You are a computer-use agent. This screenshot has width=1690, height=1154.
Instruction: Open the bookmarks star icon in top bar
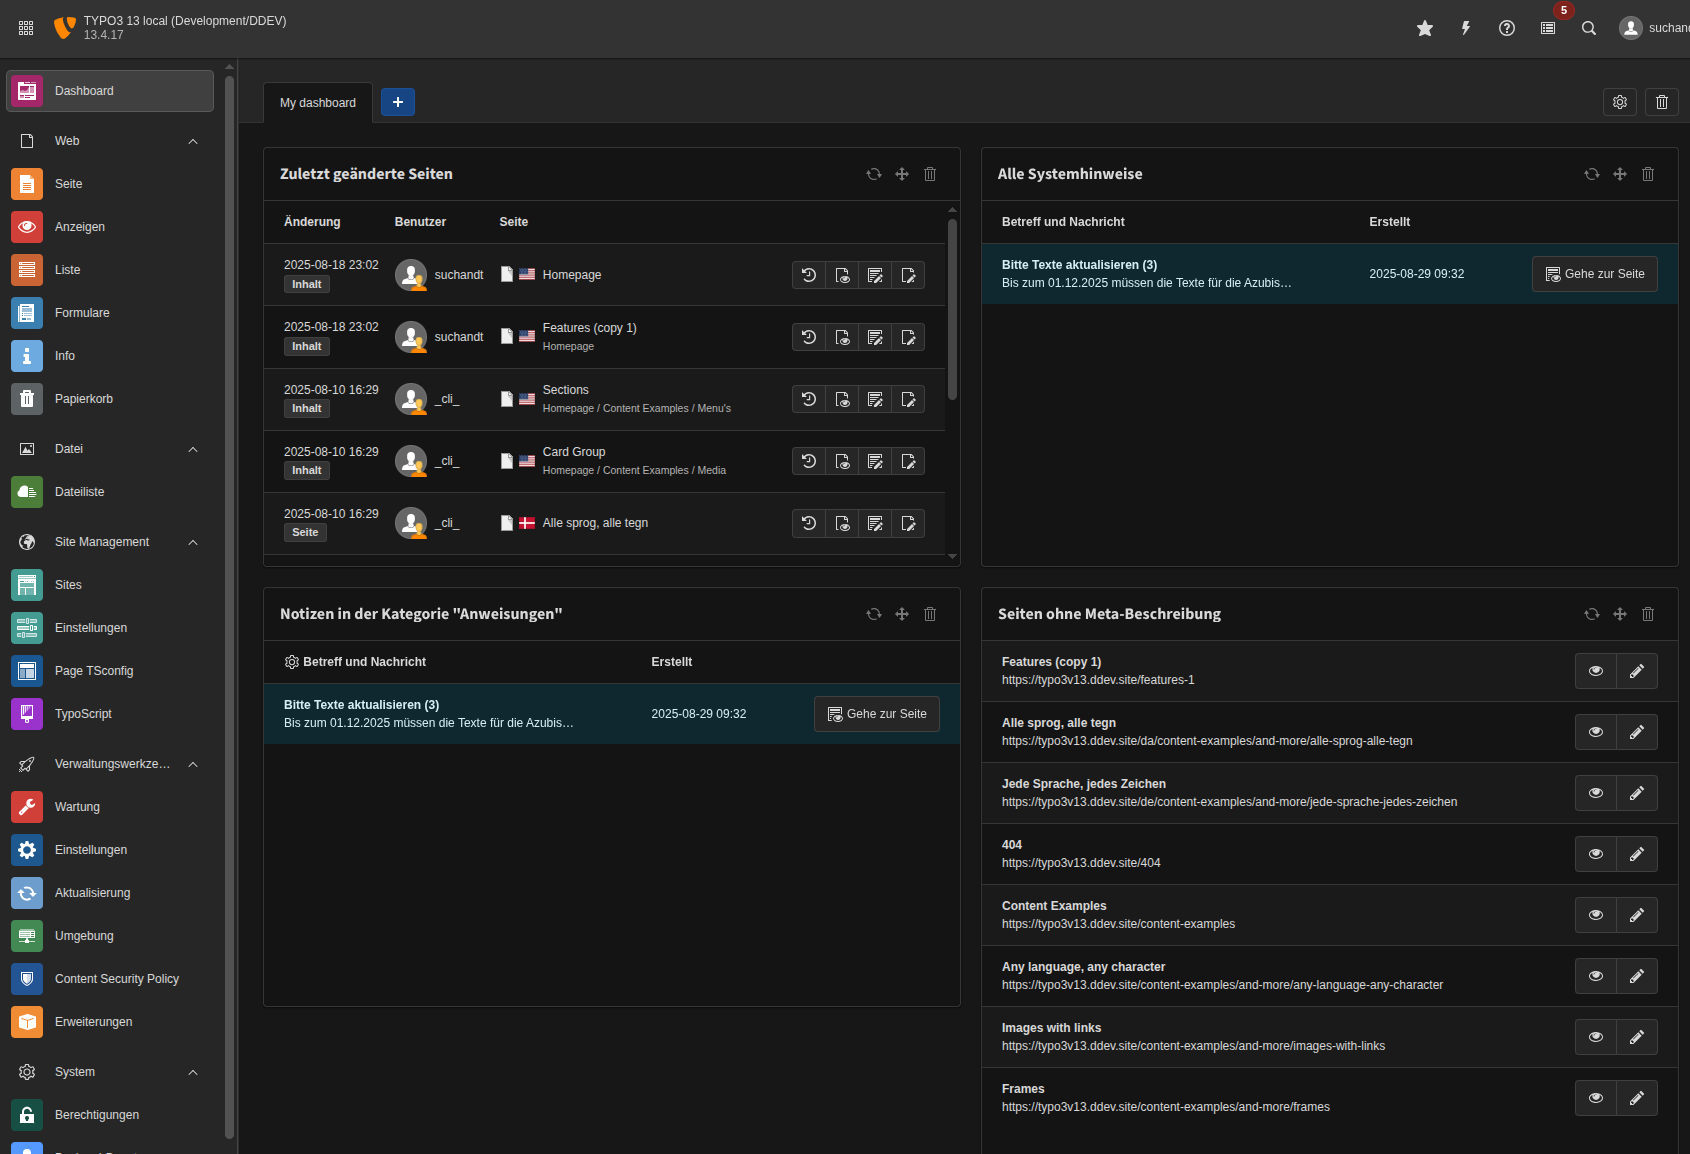click(x=1425, y=28)
